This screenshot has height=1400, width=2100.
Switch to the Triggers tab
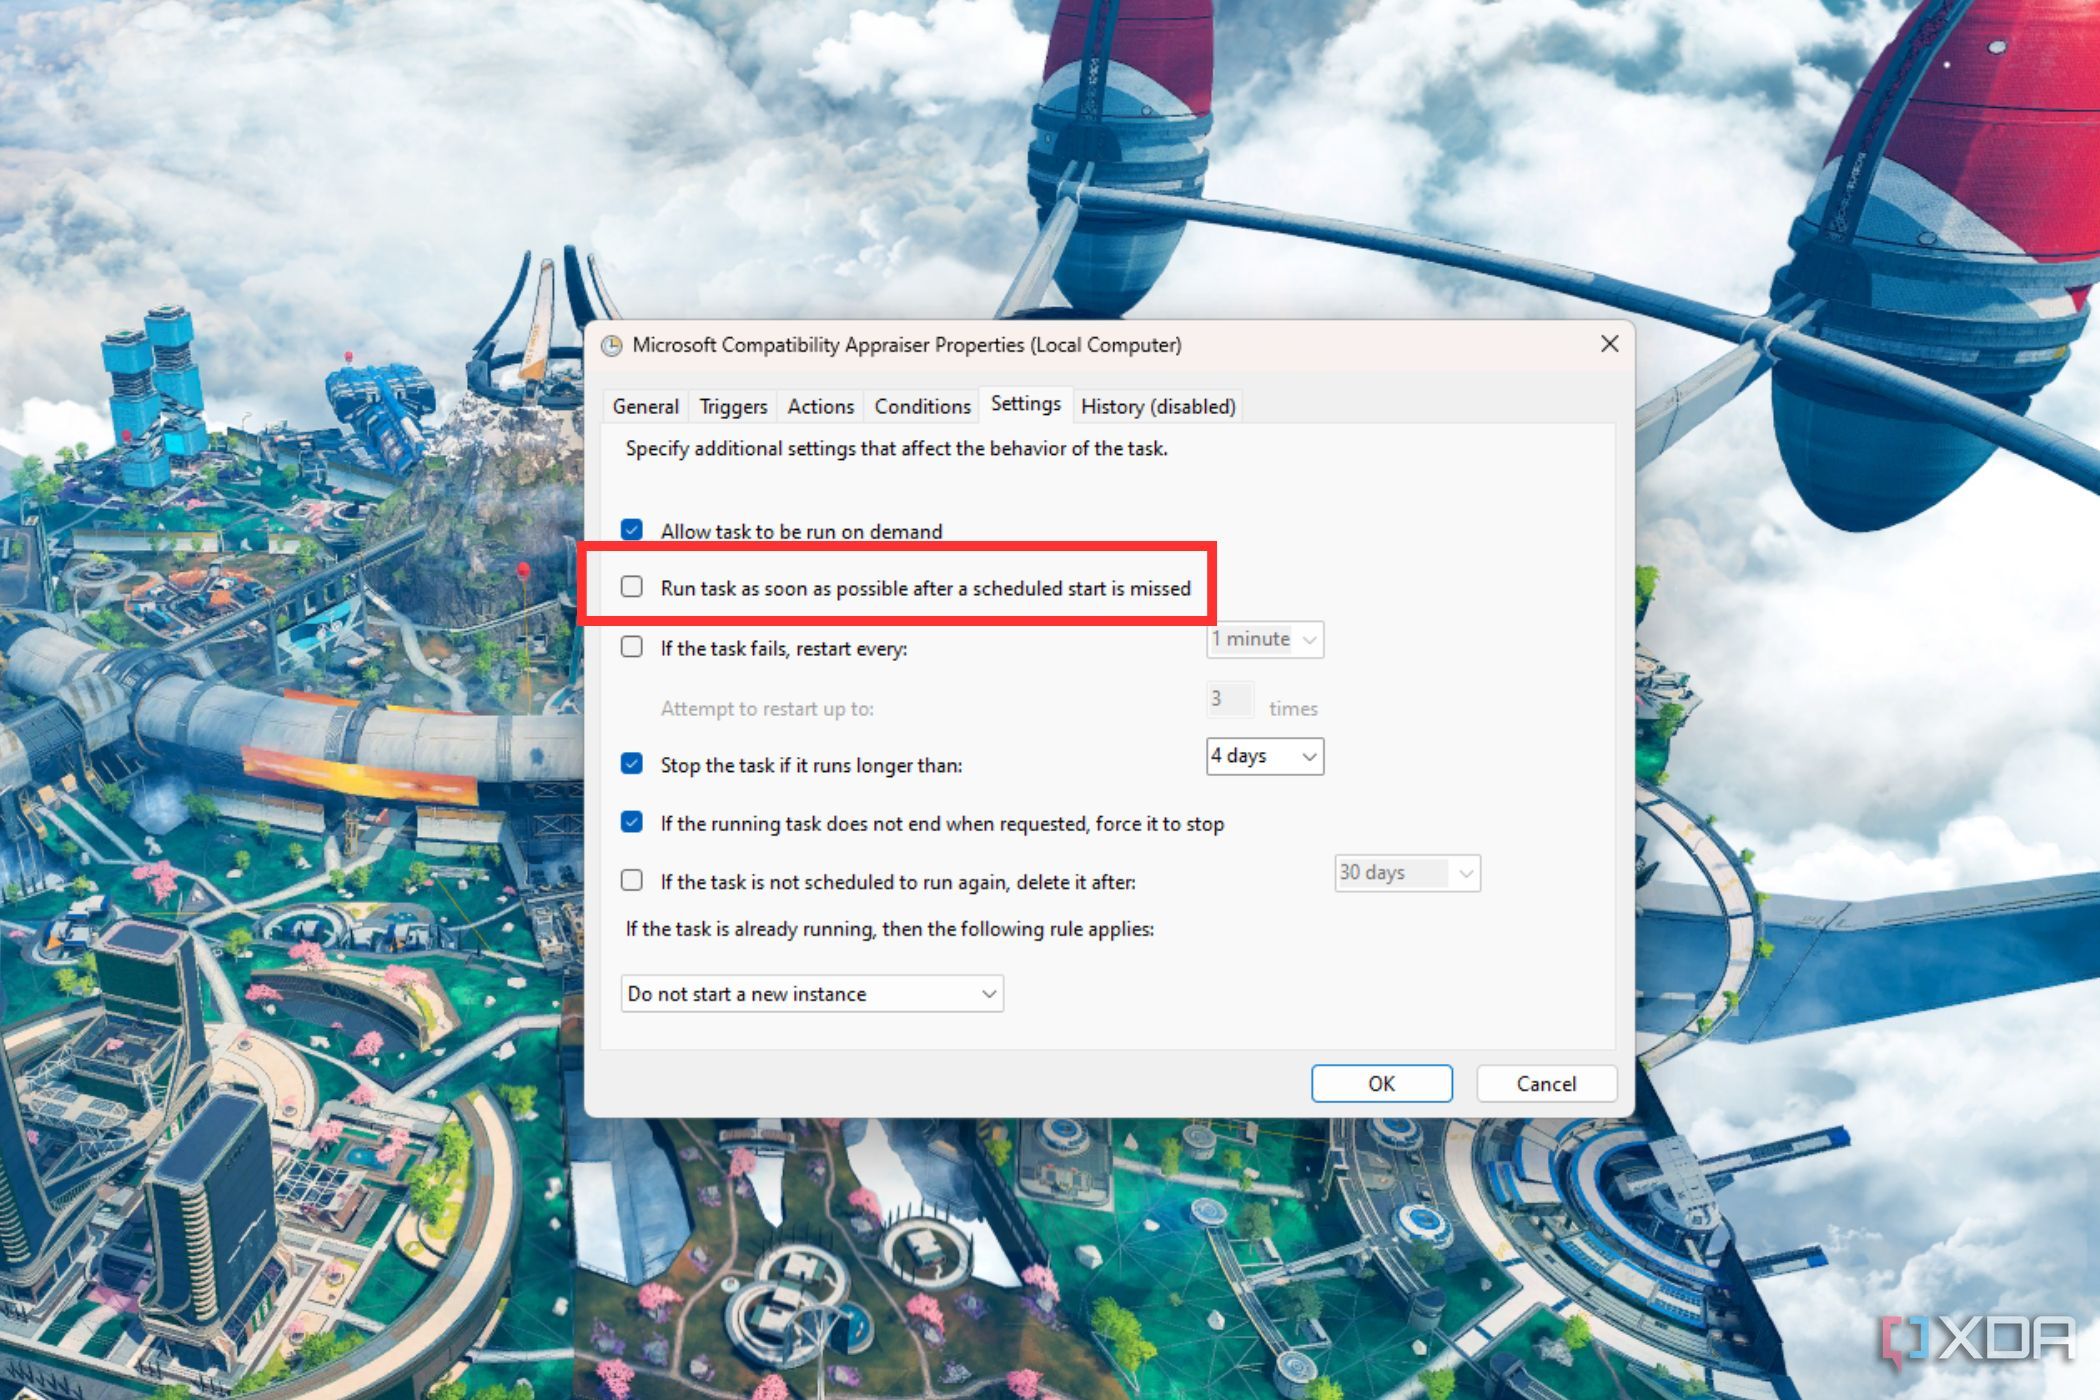[x=731, y=406]
